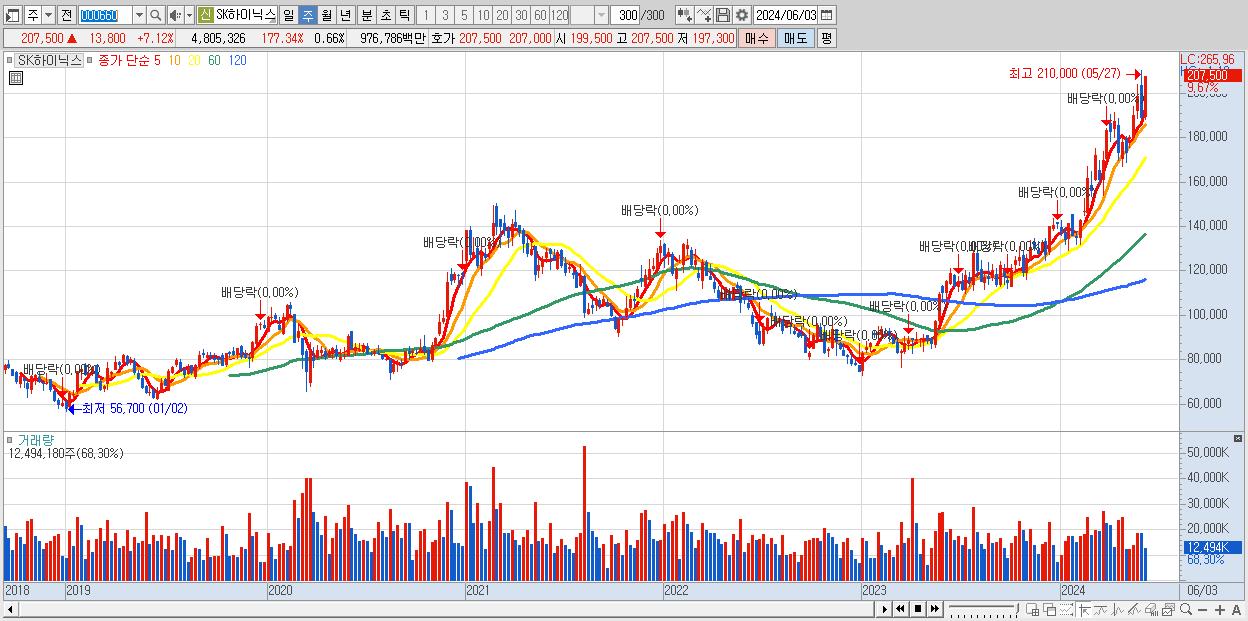Click the A text tool icon
The width and height of the screenshot is (1248, 621).
[1236, 610]
